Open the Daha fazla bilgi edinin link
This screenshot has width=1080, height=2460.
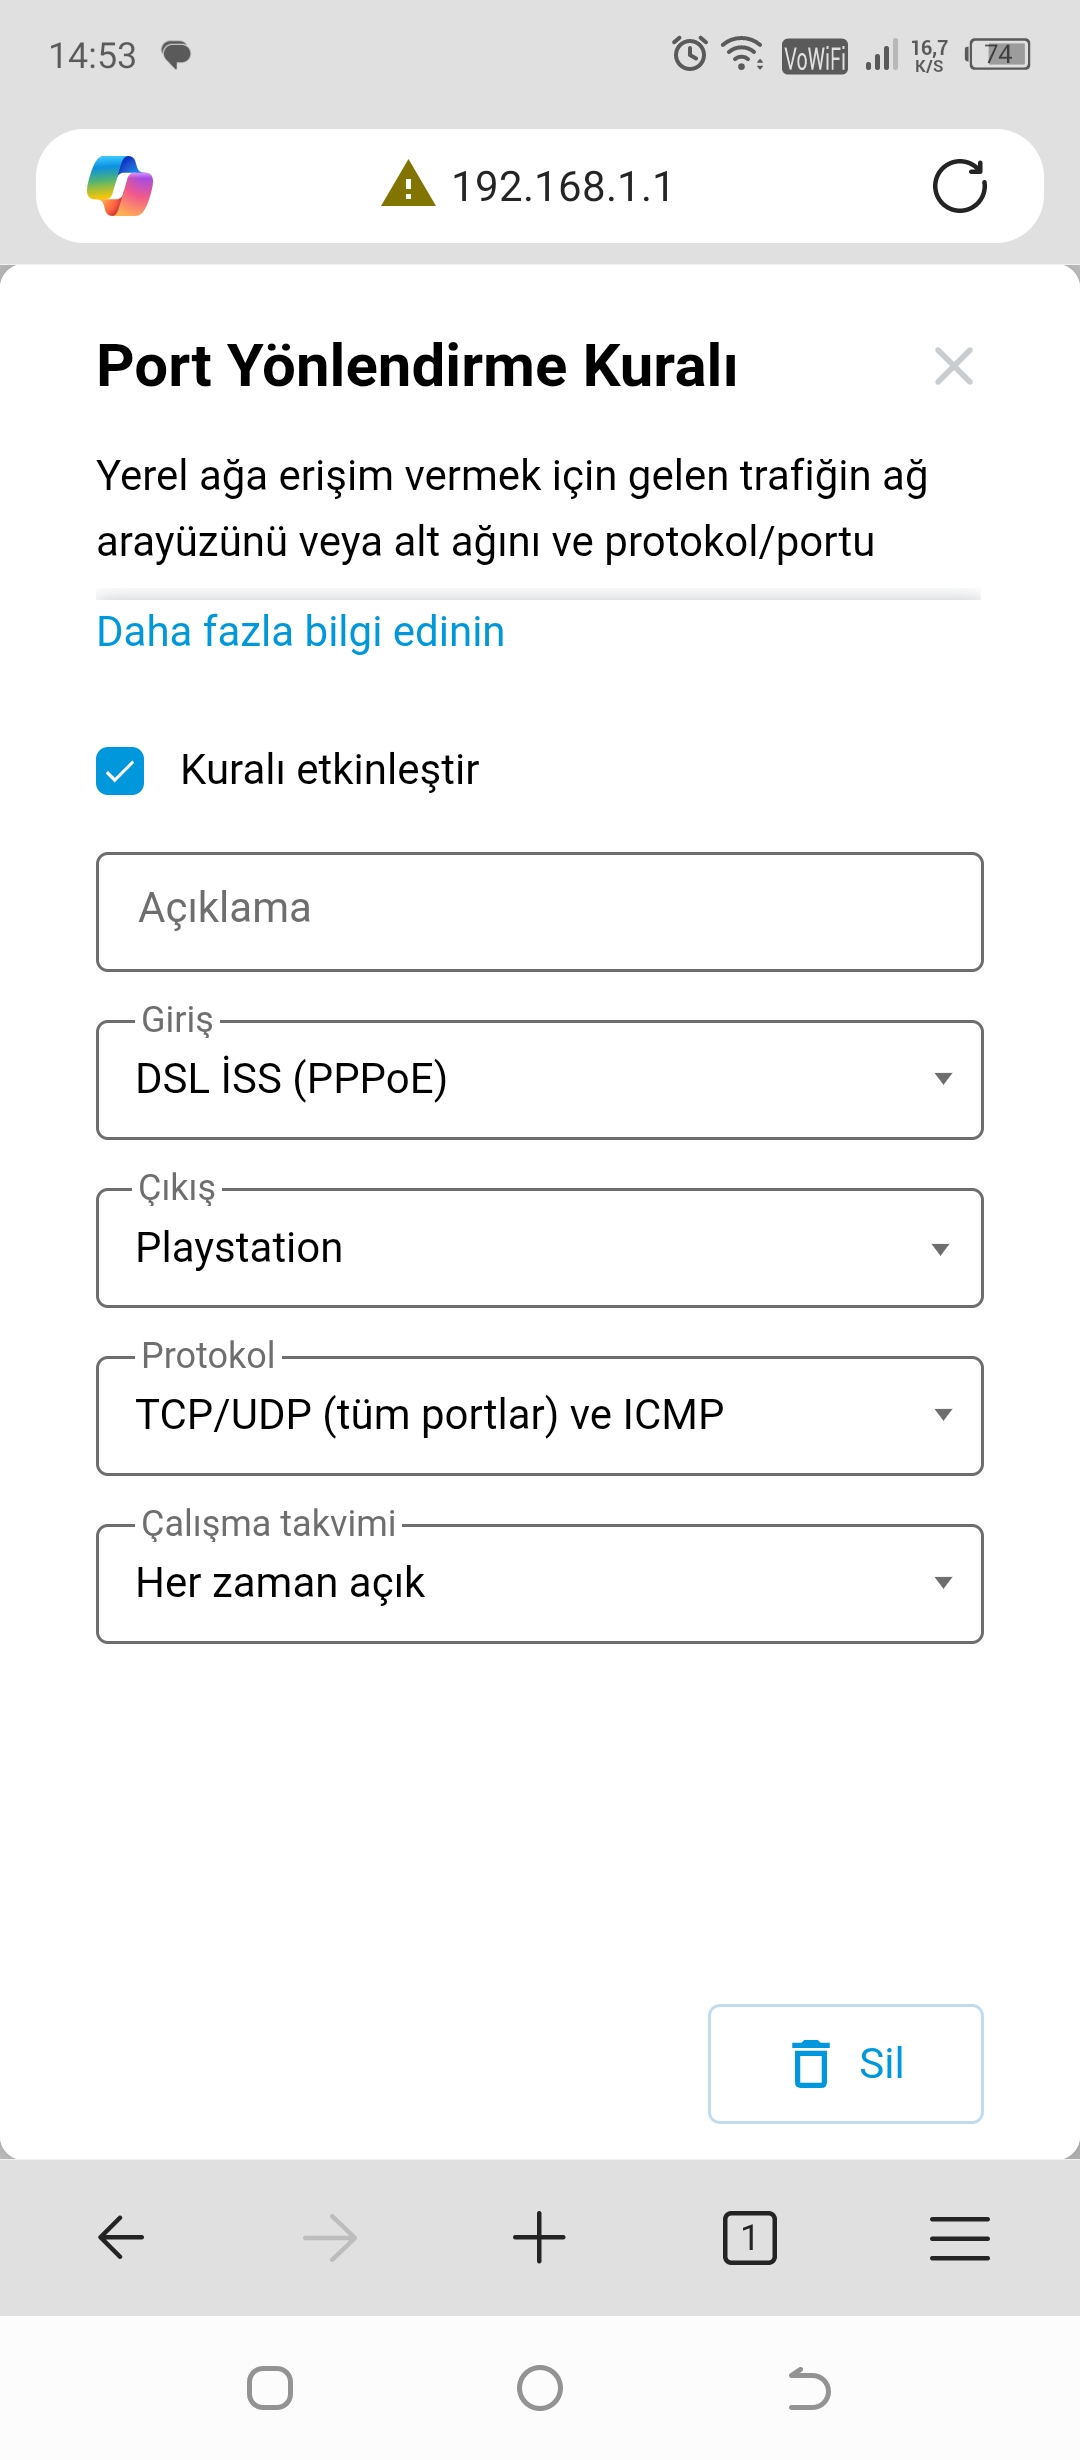pos(301,632)
